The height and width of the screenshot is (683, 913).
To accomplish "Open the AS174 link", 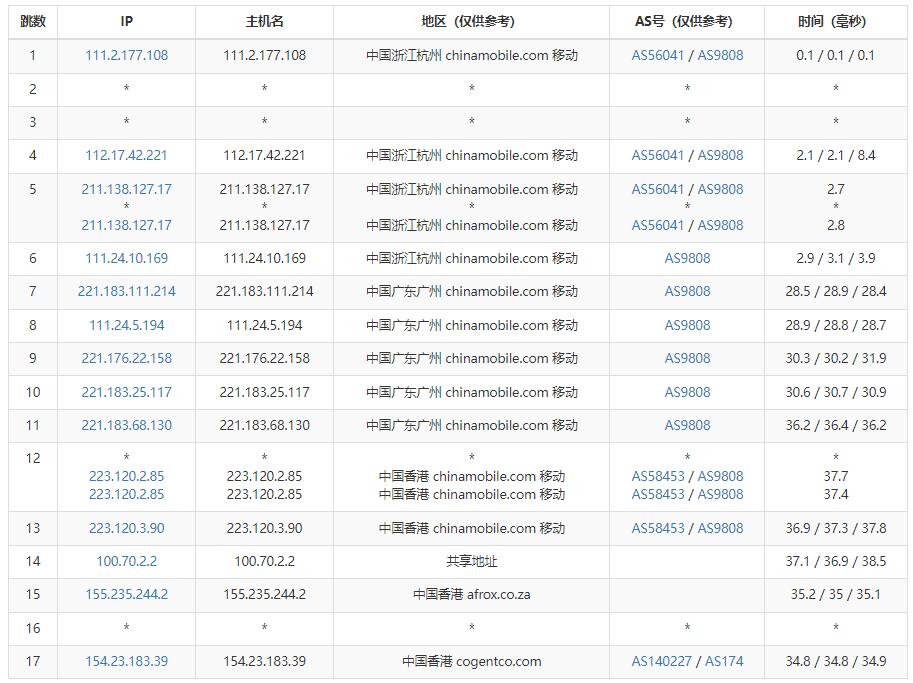I will 724,661.
